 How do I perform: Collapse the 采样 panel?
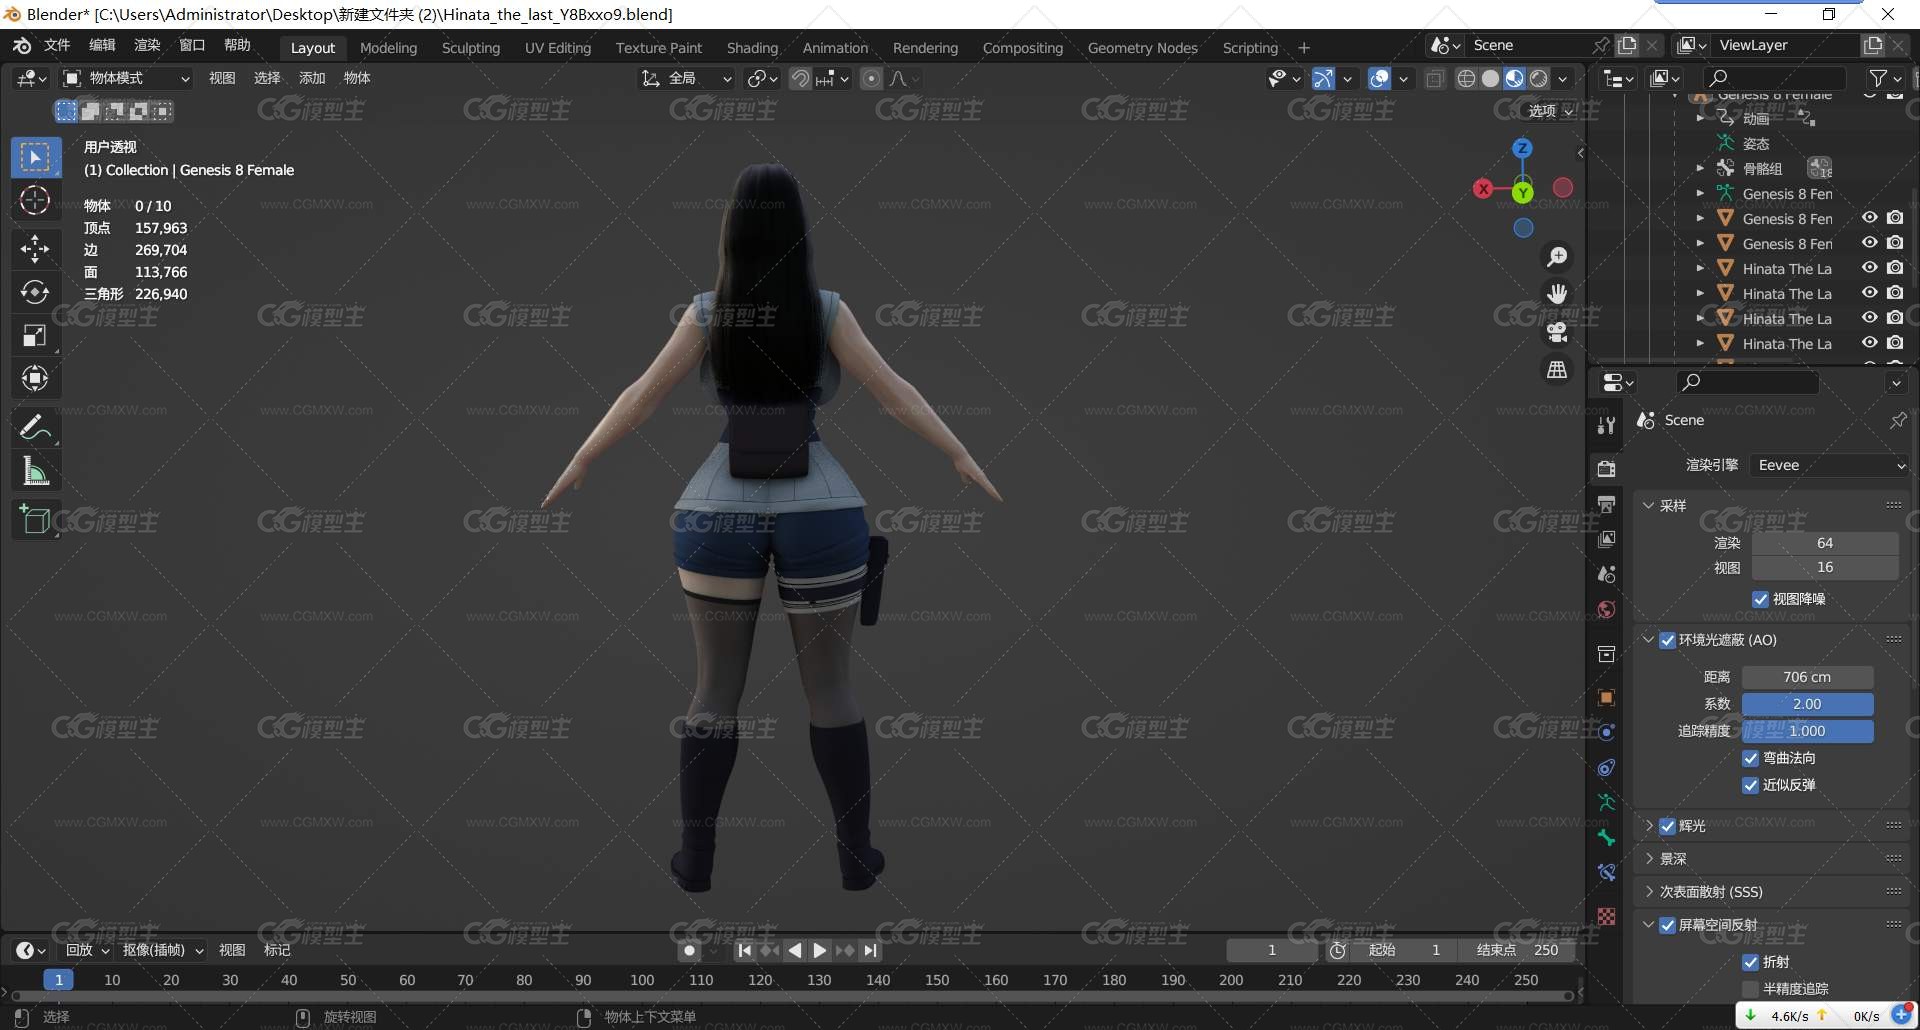(1648, 506)
